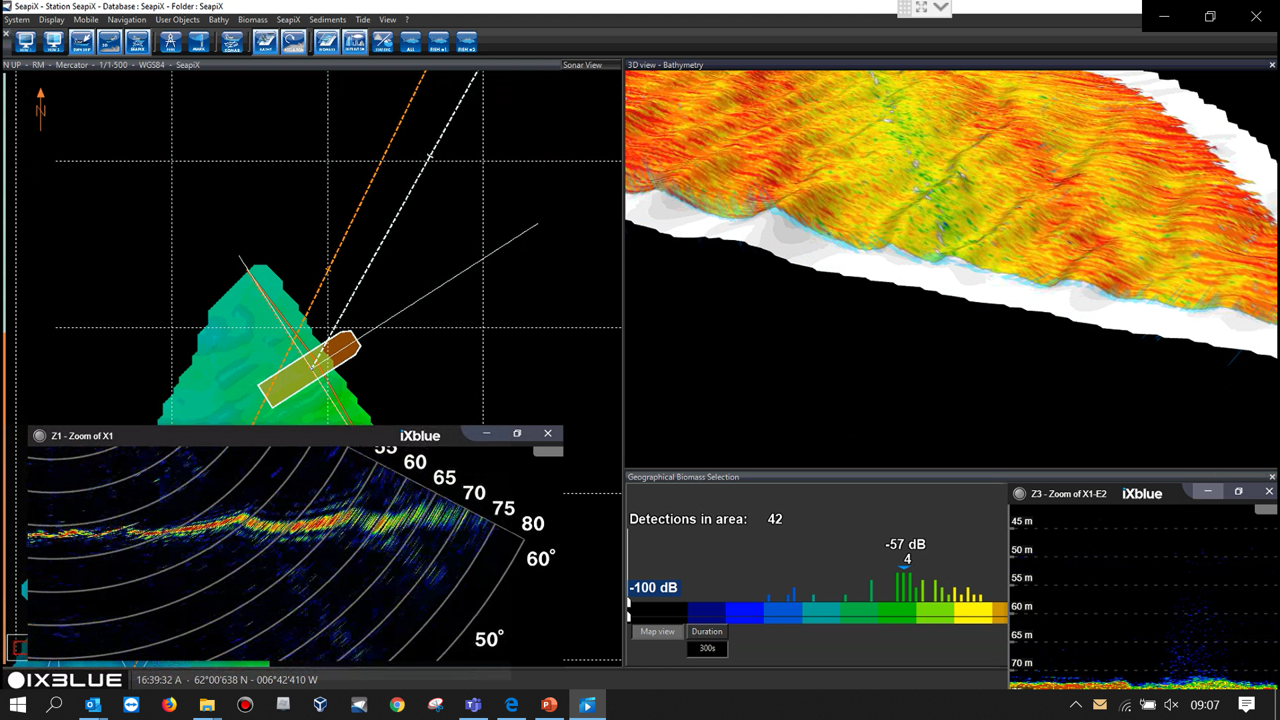
Task: Open the Windows notification center
Action: pyautogui.click(x=1247, y=705)
